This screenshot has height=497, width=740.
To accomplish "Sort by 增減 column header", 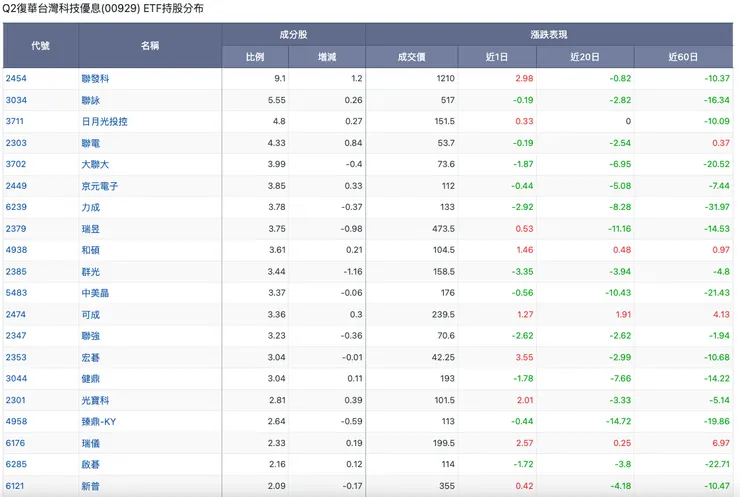I will tap(327, 57).
